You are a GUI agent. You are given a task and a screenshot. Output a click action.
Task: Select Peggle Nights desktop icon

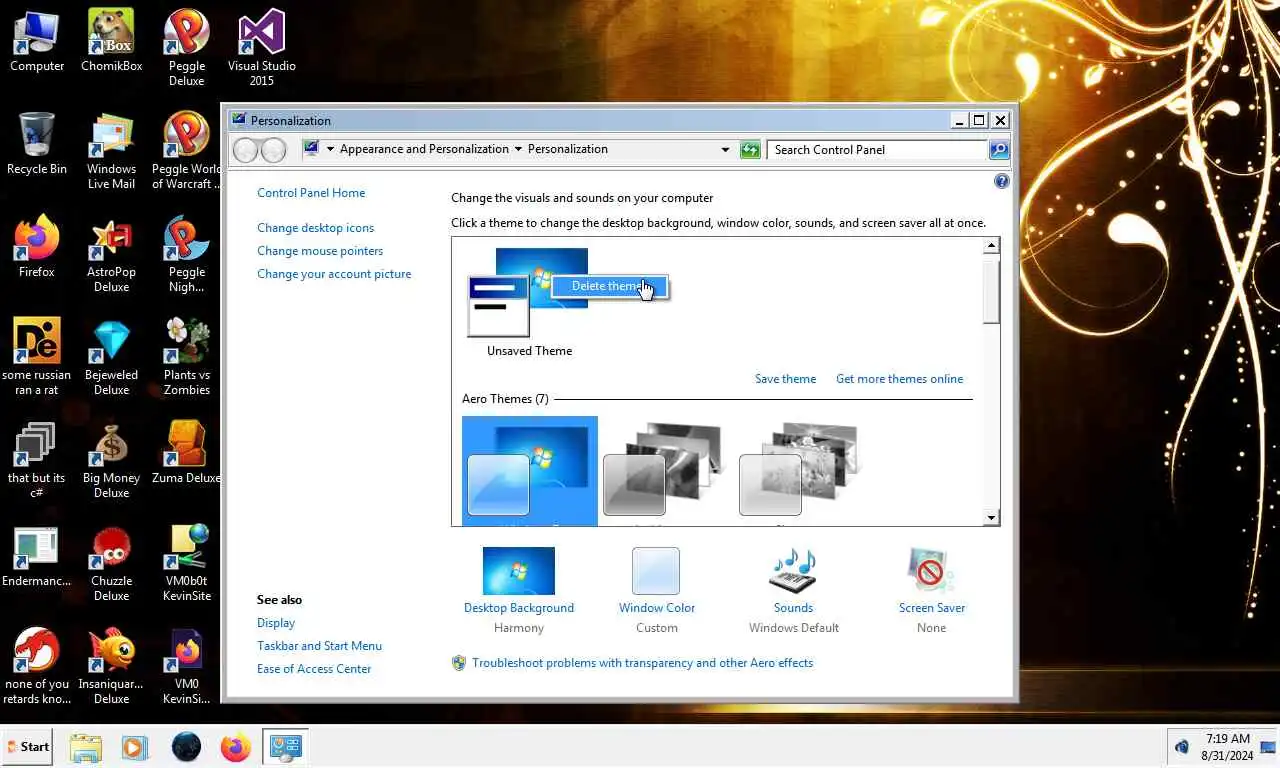[186, 254]
